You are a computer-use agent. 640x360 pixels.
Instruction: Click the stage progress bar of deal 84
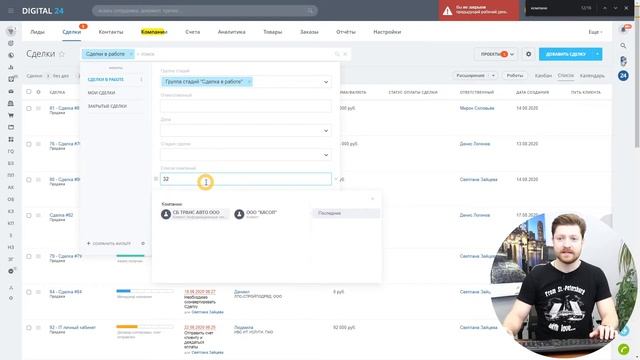point(145,291)
